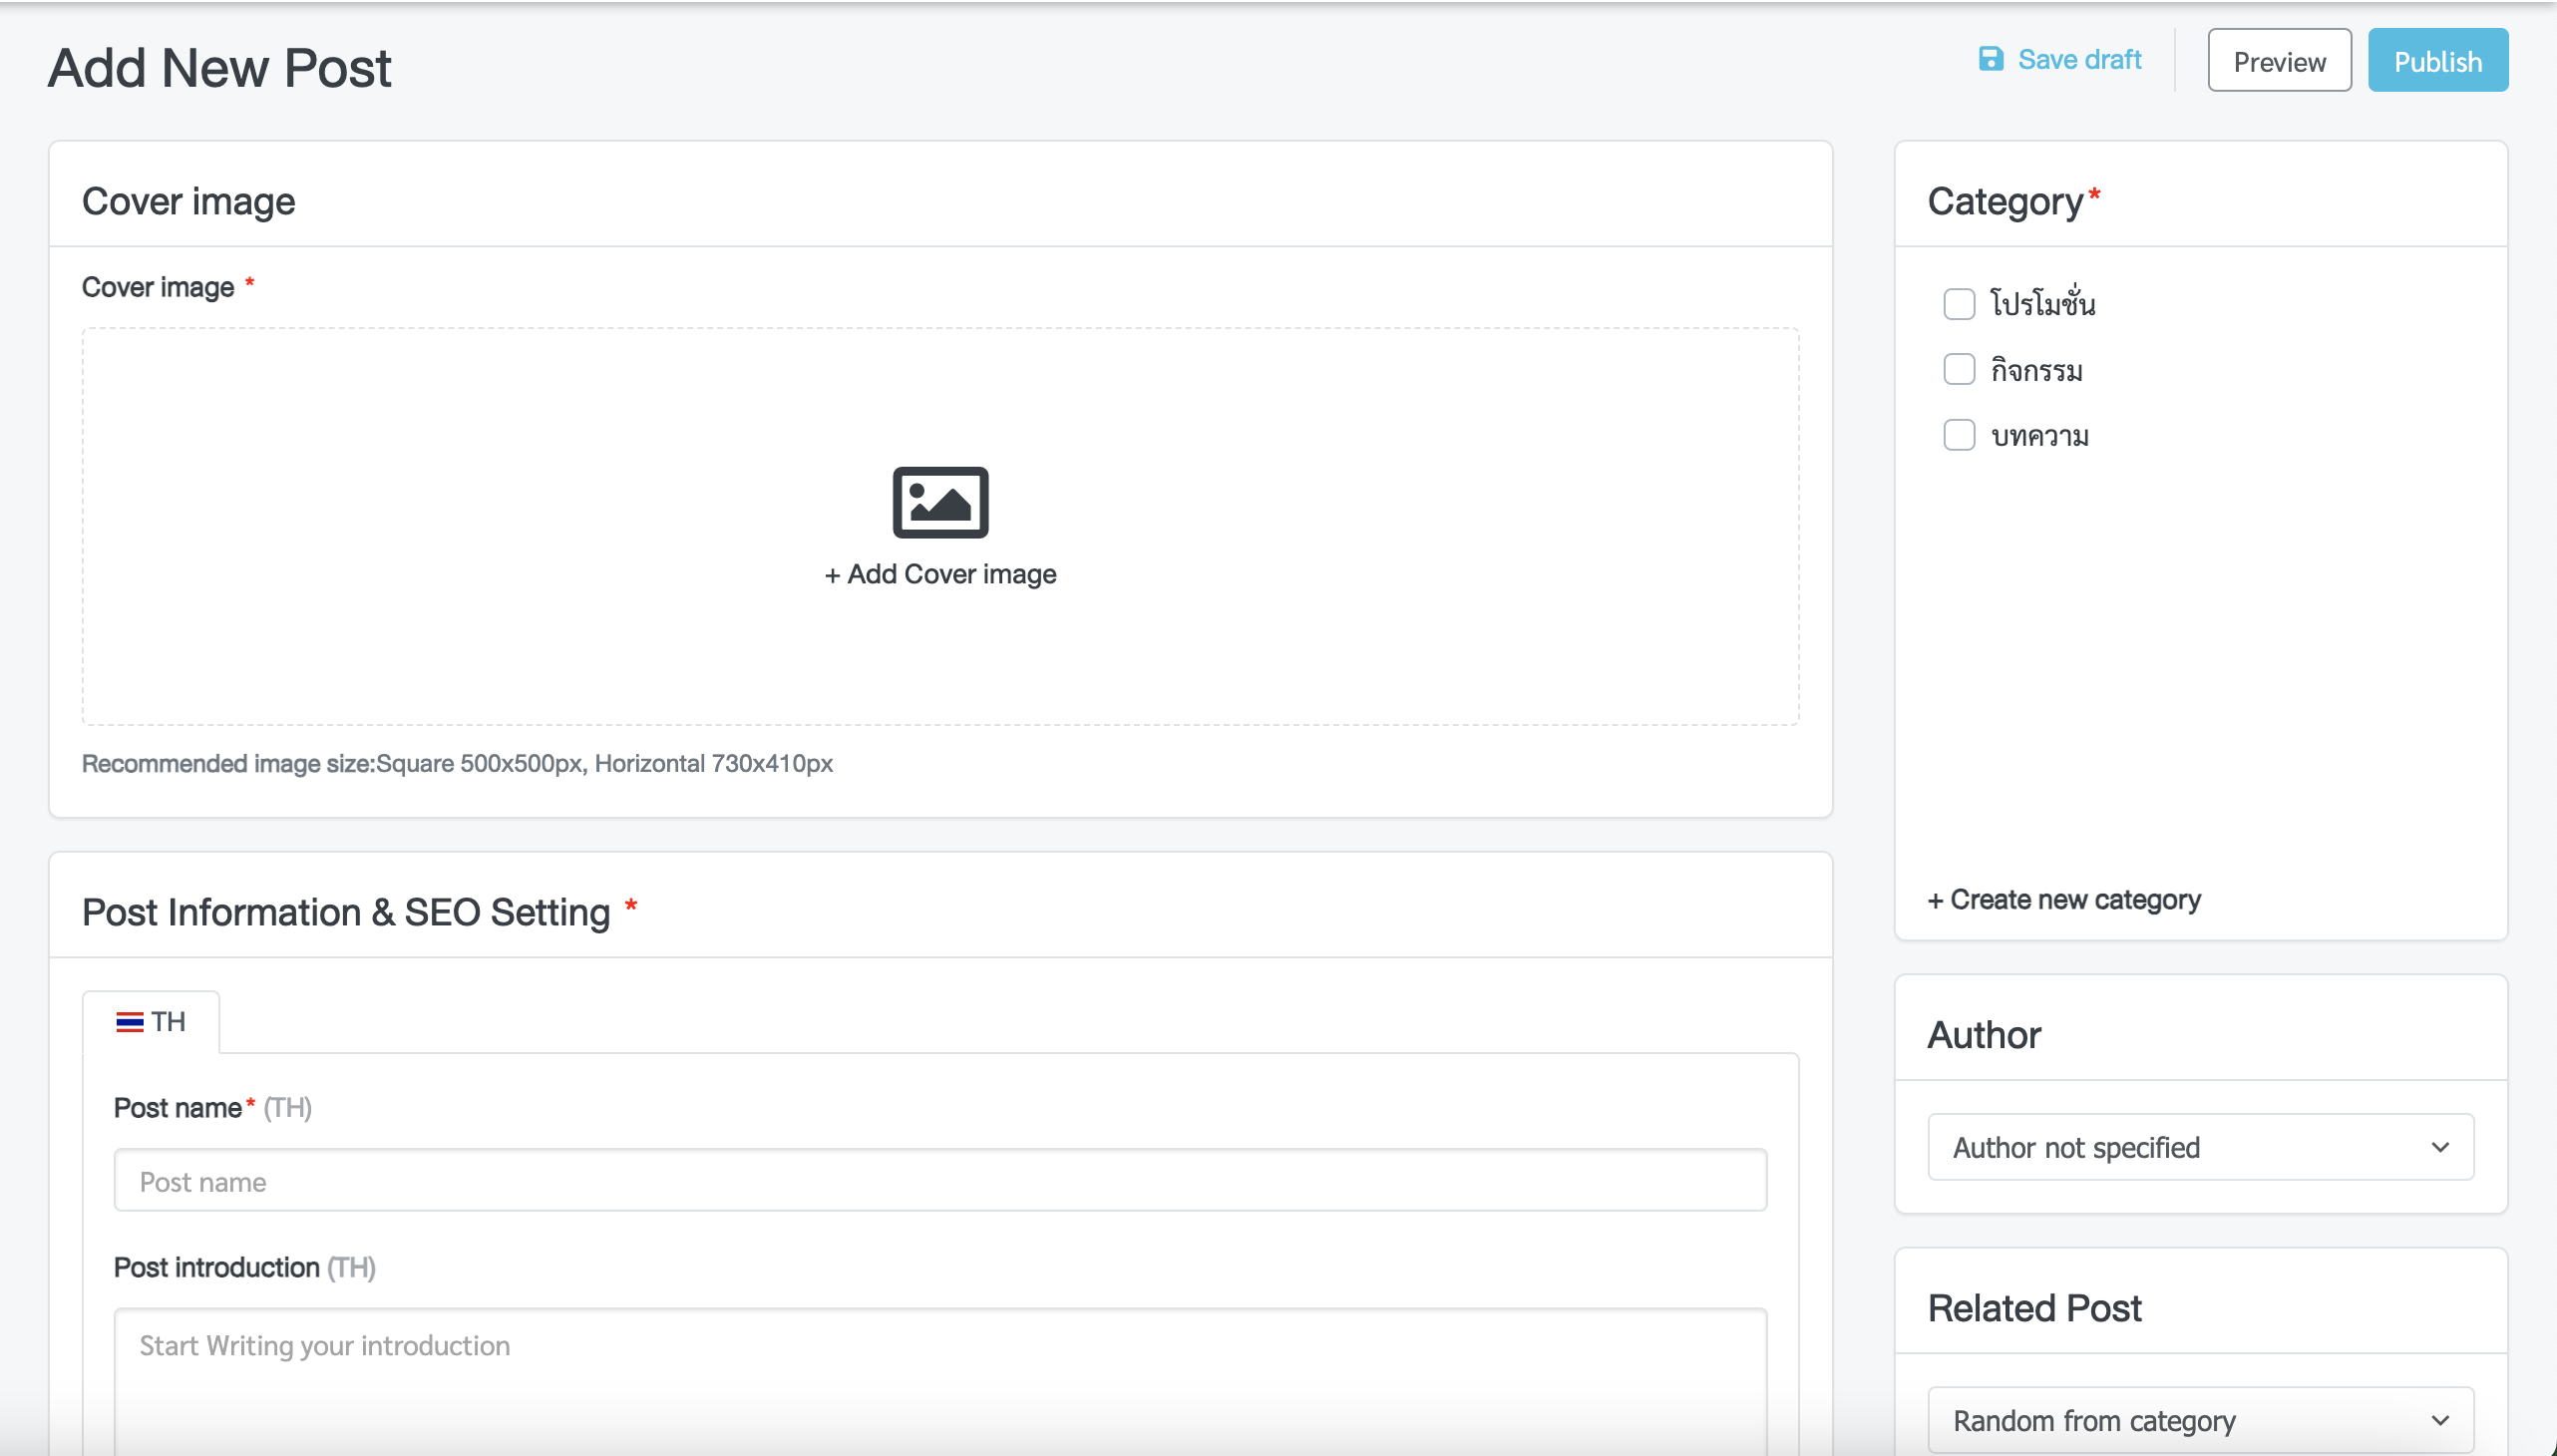Click the Save draft floppy disk icon
The image size is (2557, 1456).
[1990, 59]
